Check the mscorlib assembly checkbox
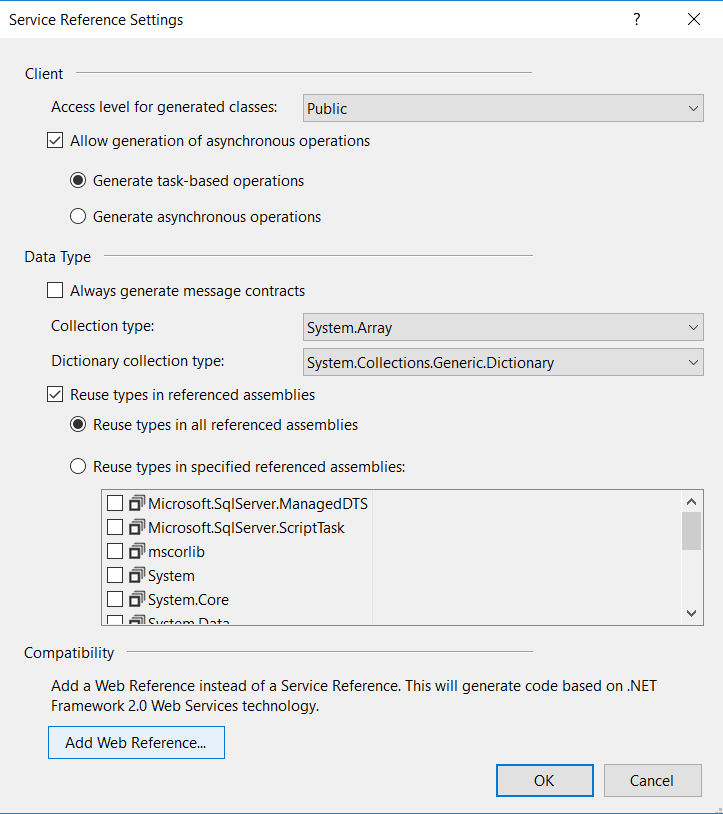The width and height of the screenshot is (723, 814). (x=115, y=551)
